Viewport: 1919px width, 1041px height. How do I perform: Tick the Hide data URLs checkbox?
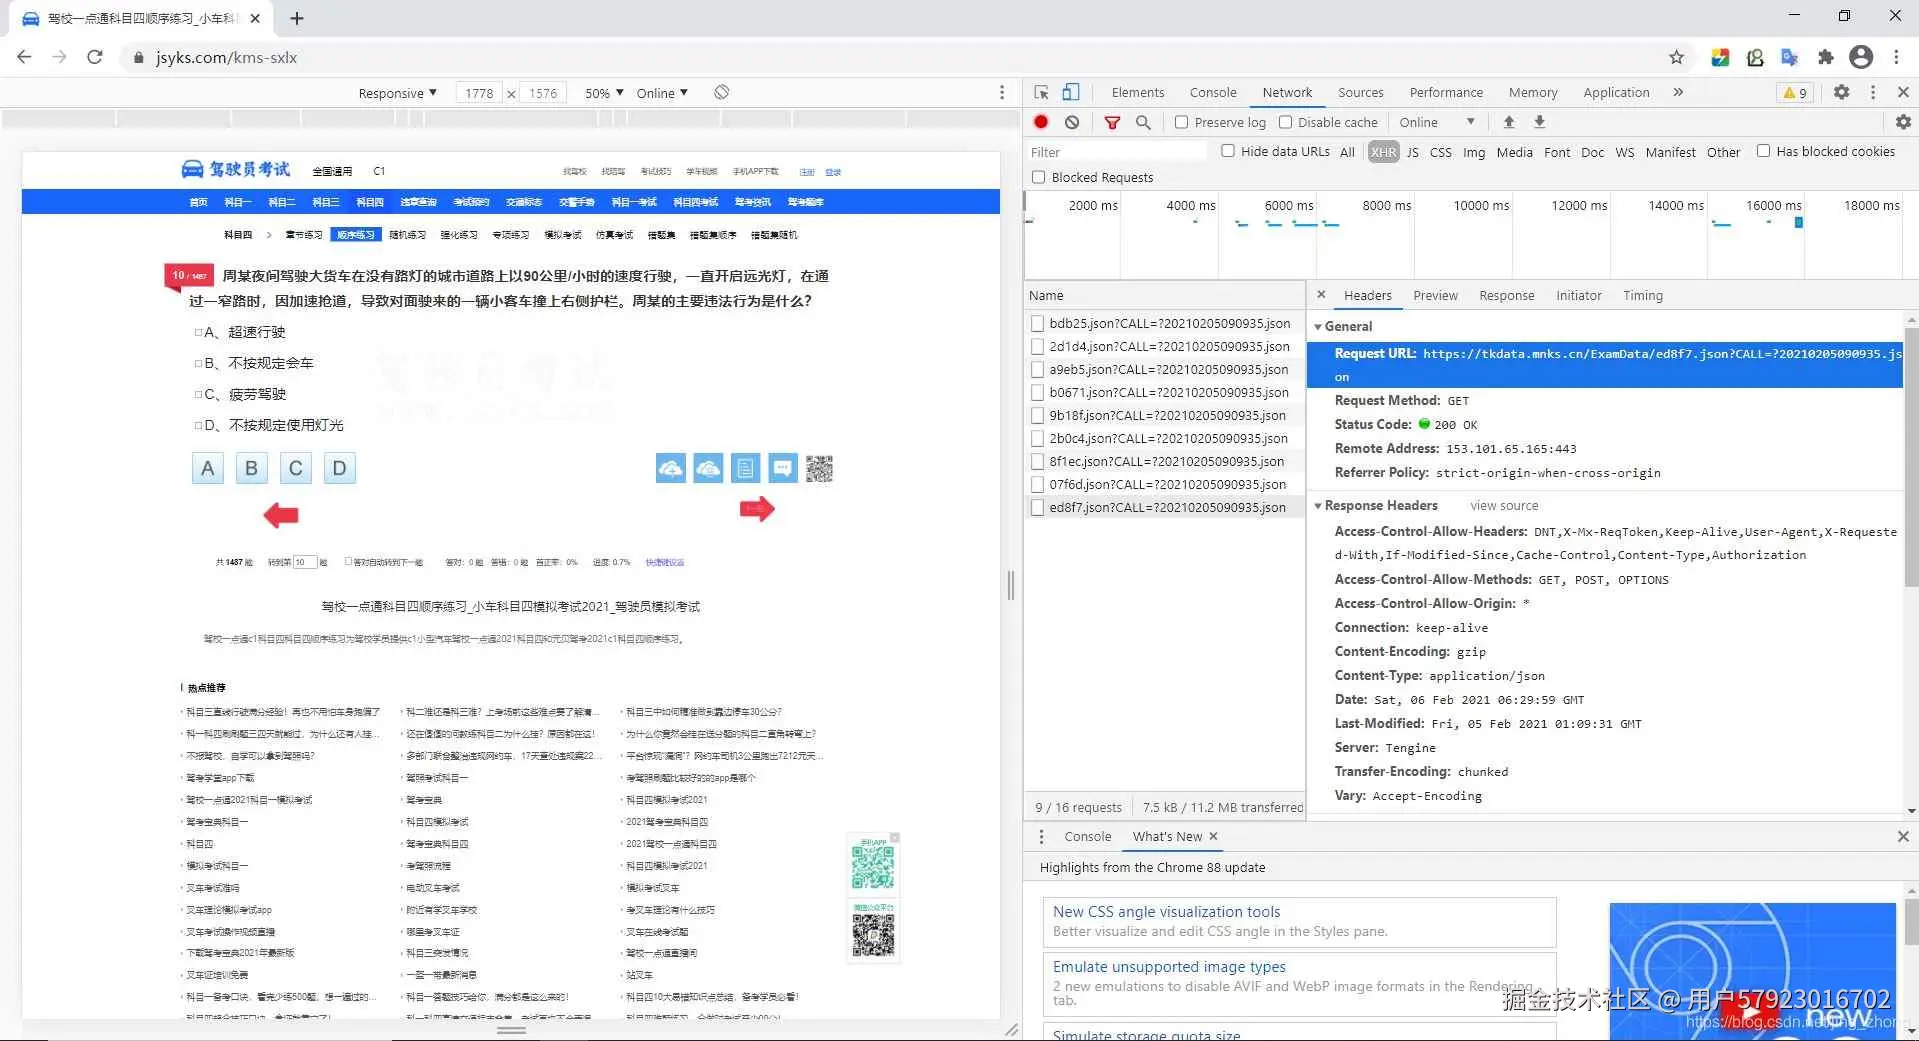pyautogui.click(x=1228, y=151)
